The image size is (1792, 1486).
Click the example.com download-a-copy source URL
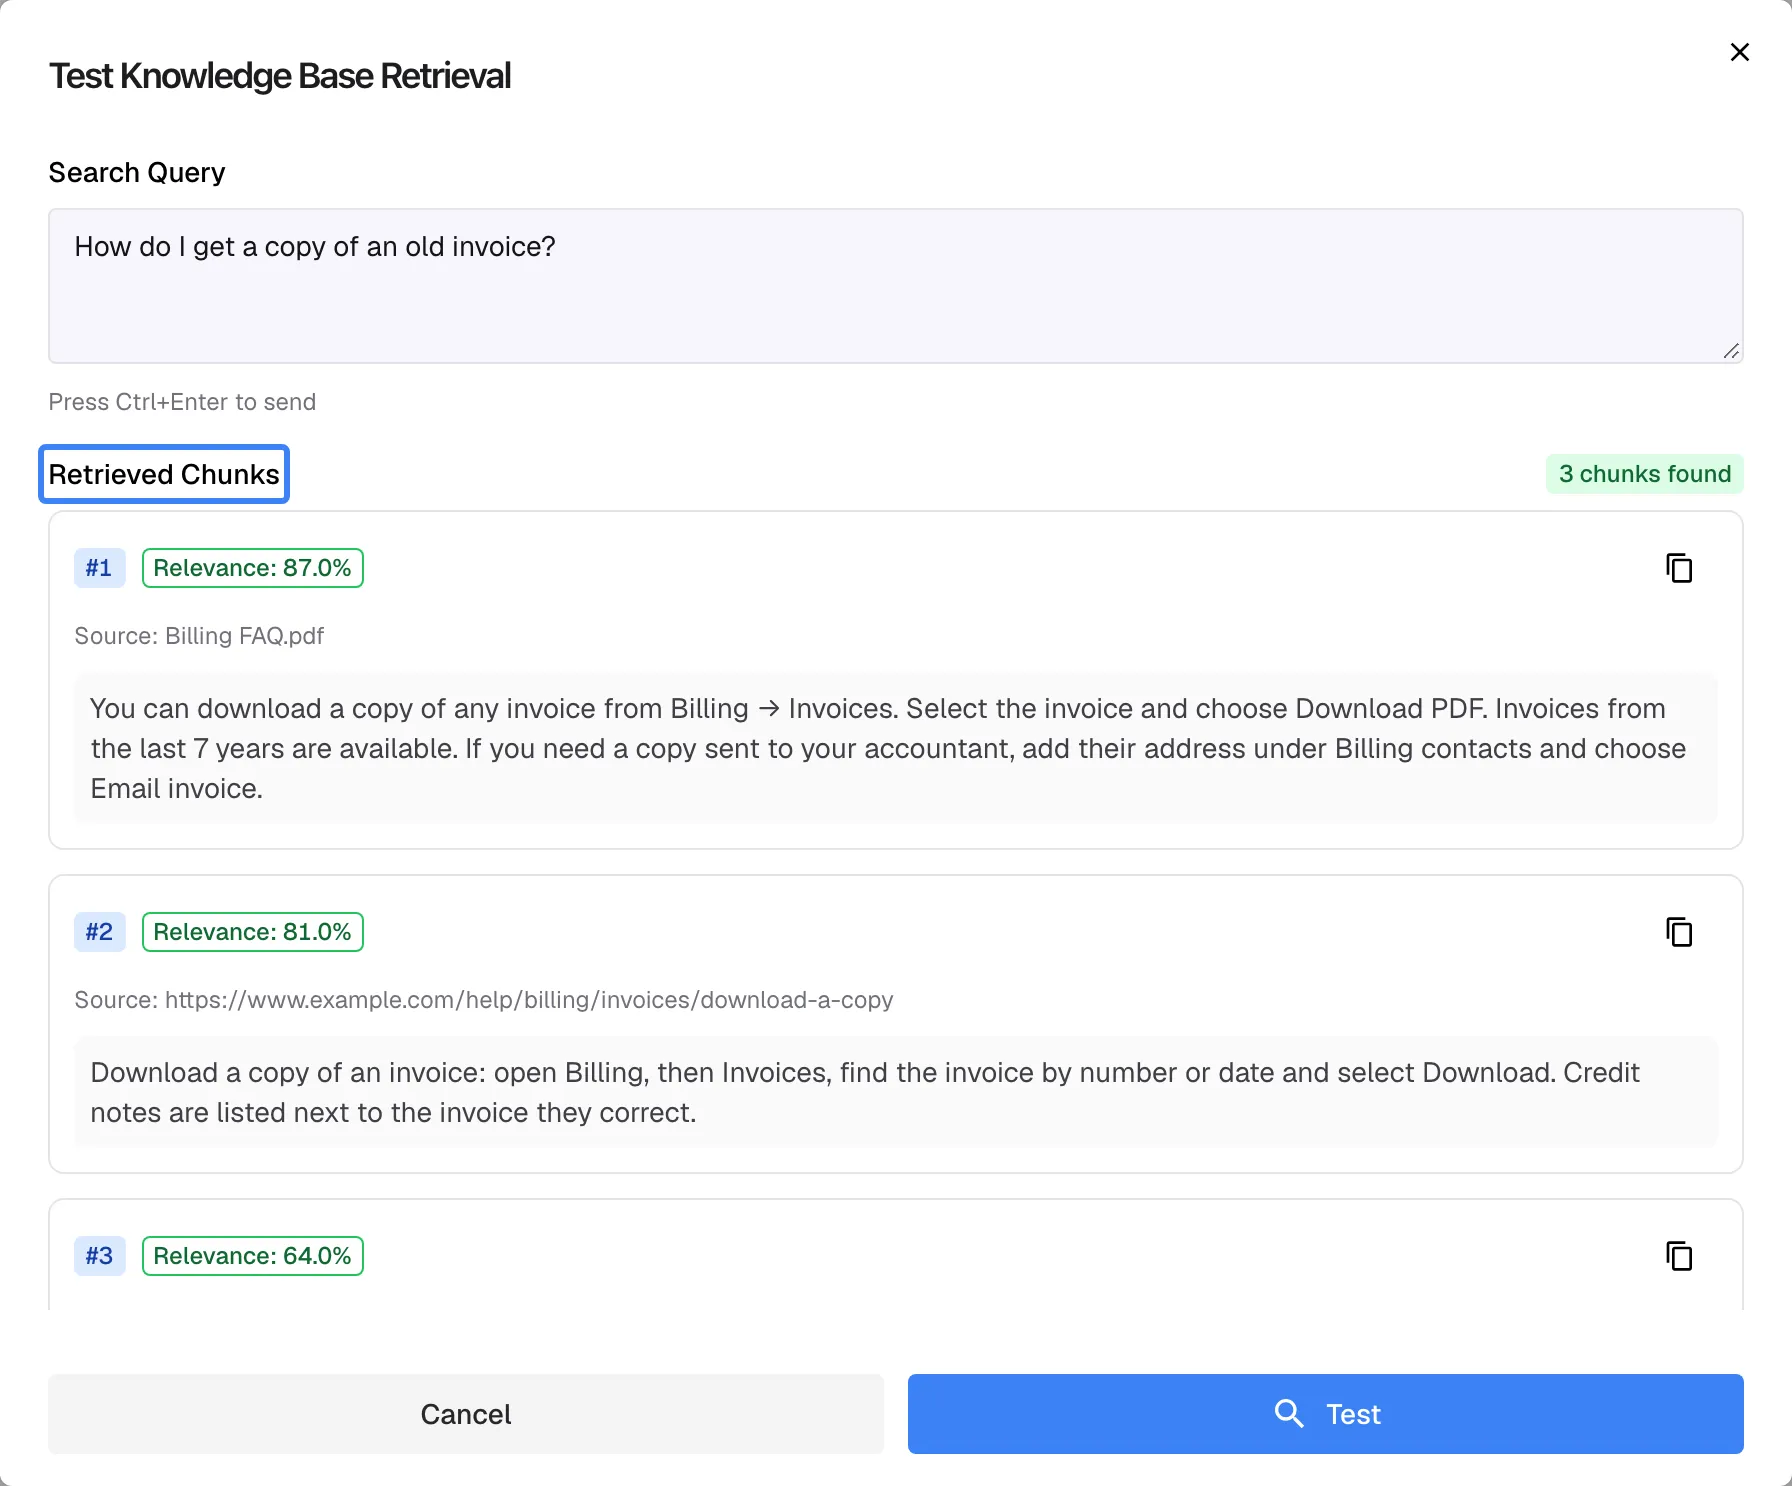click(529, 1000)
